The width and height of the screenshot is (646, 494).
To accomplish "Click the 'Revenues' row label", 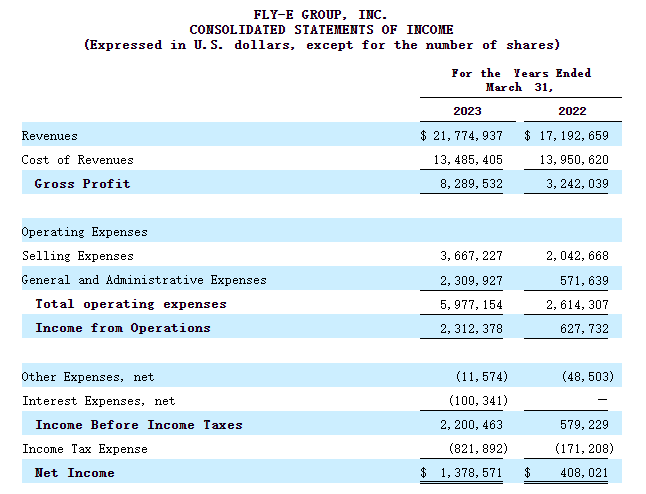I will coord(49,136).
